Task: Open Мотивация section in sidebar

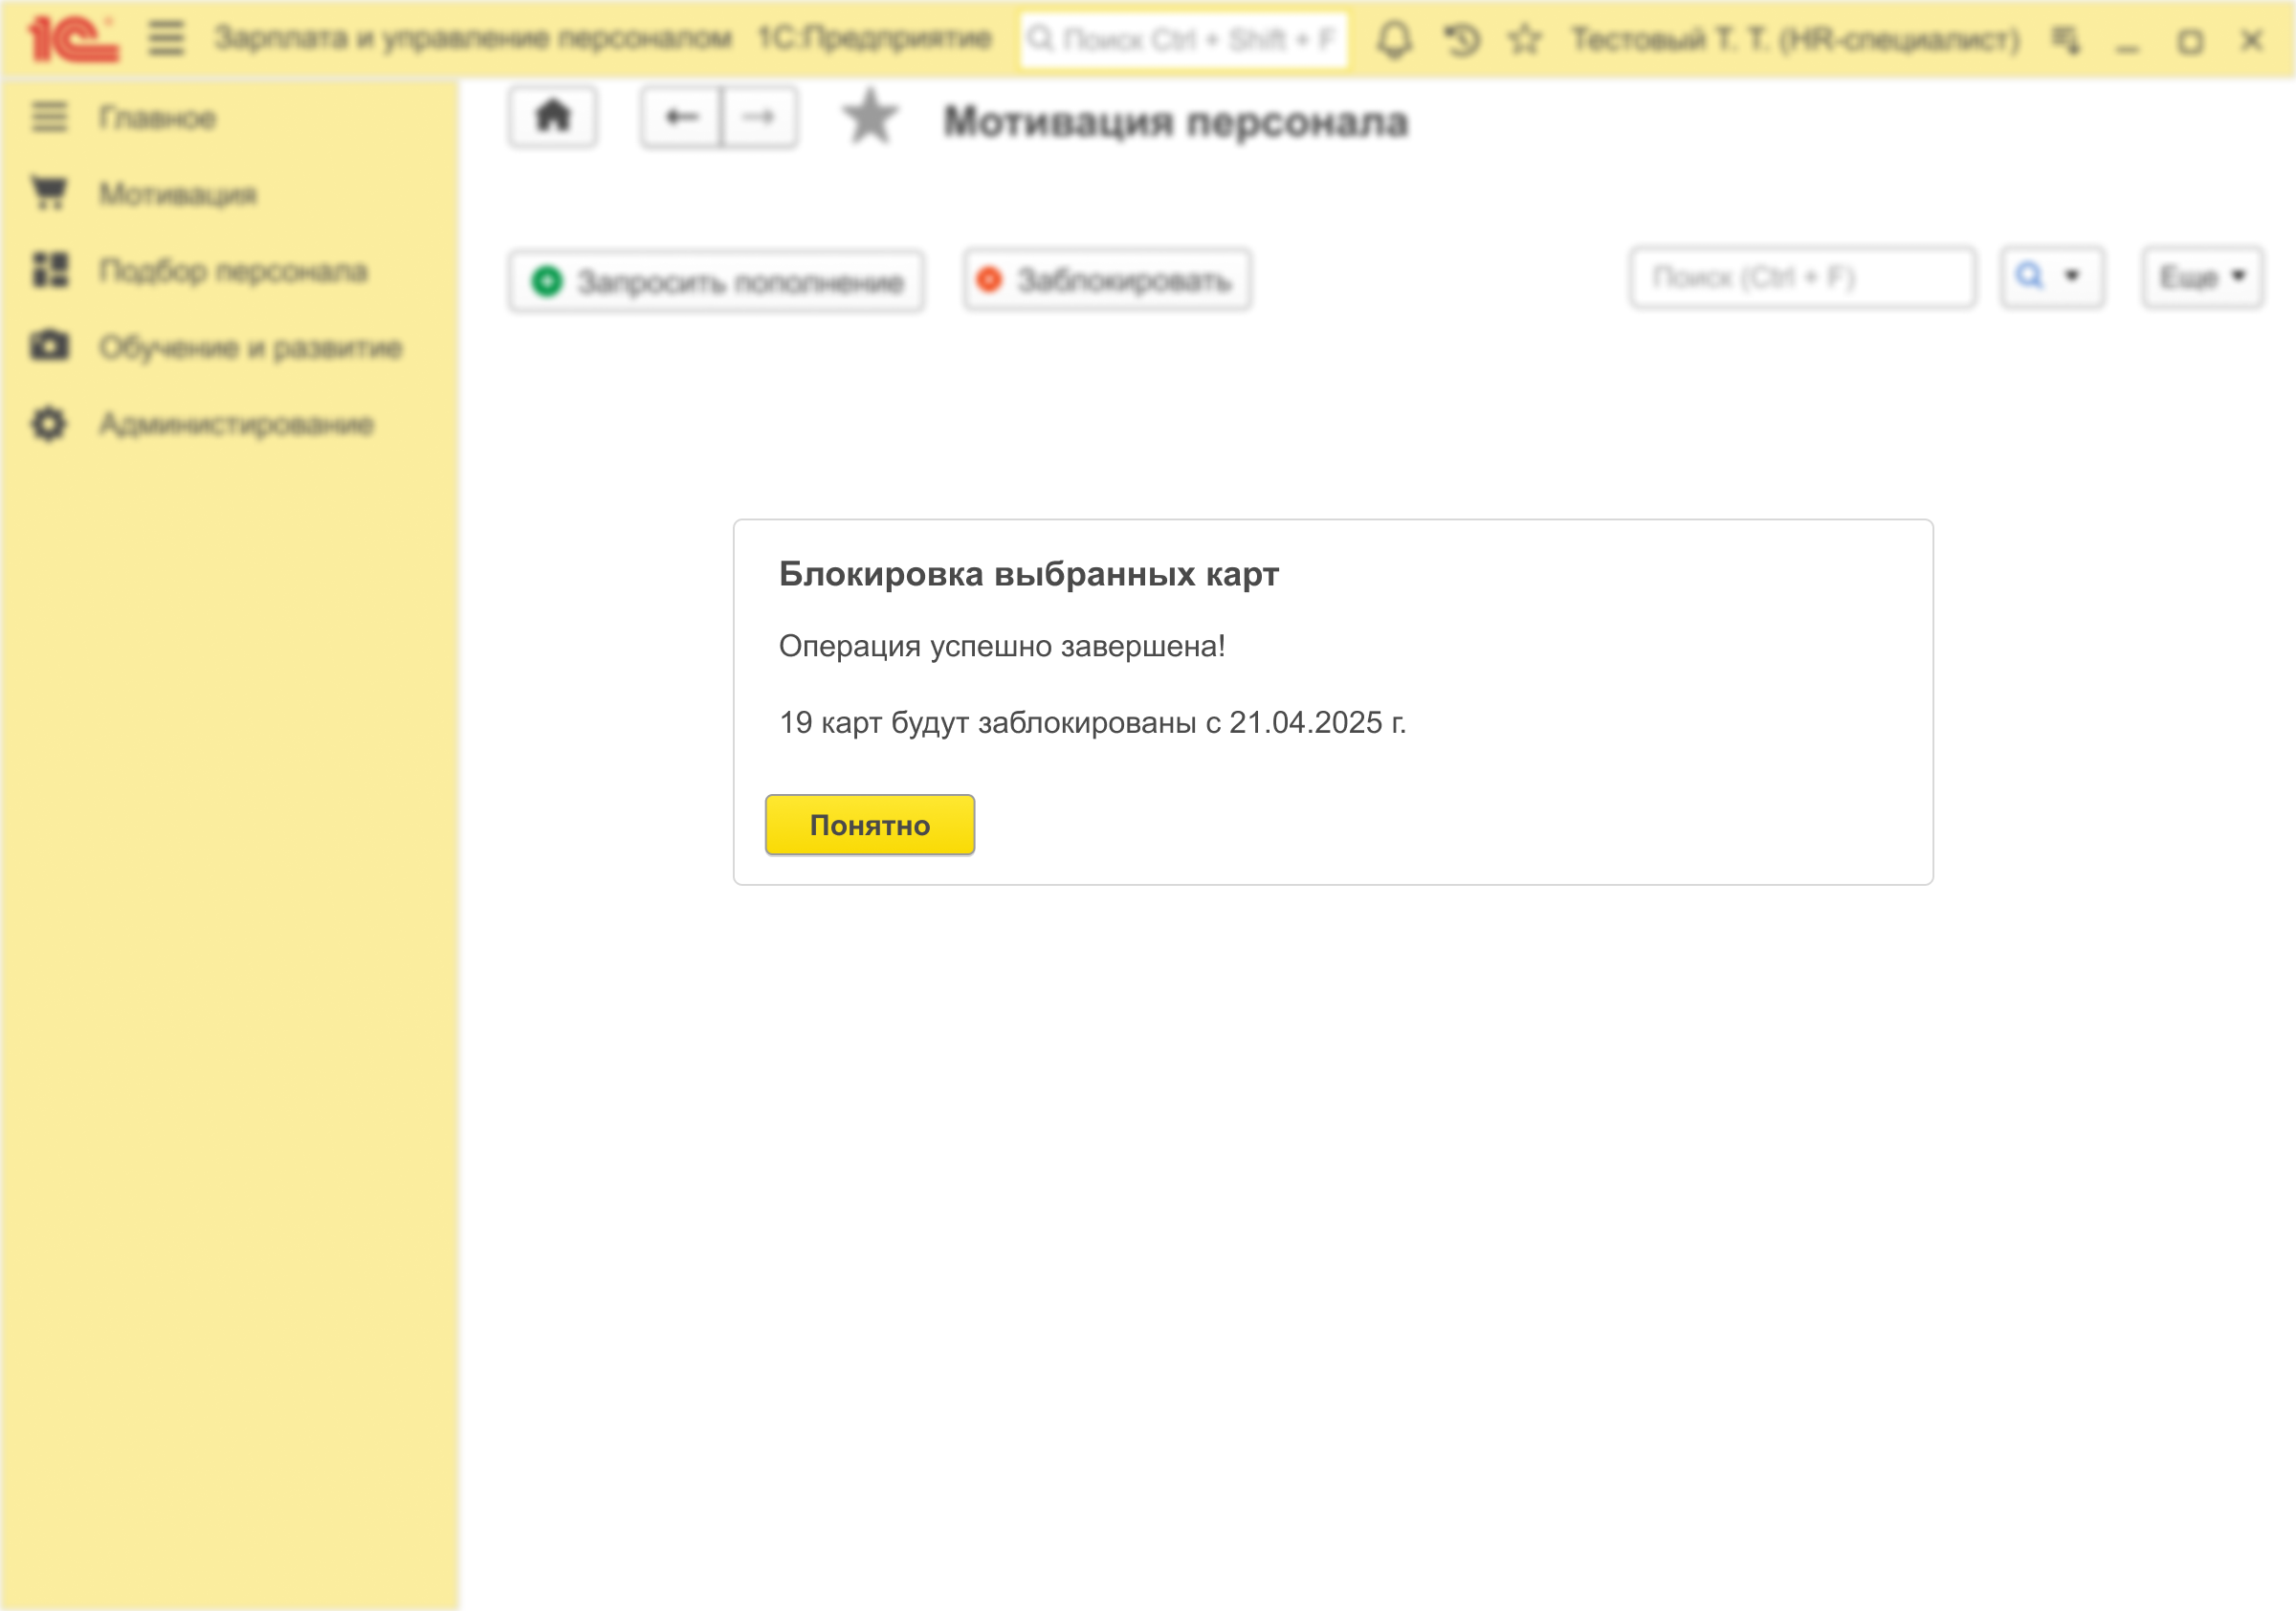Action: point(177,194)
